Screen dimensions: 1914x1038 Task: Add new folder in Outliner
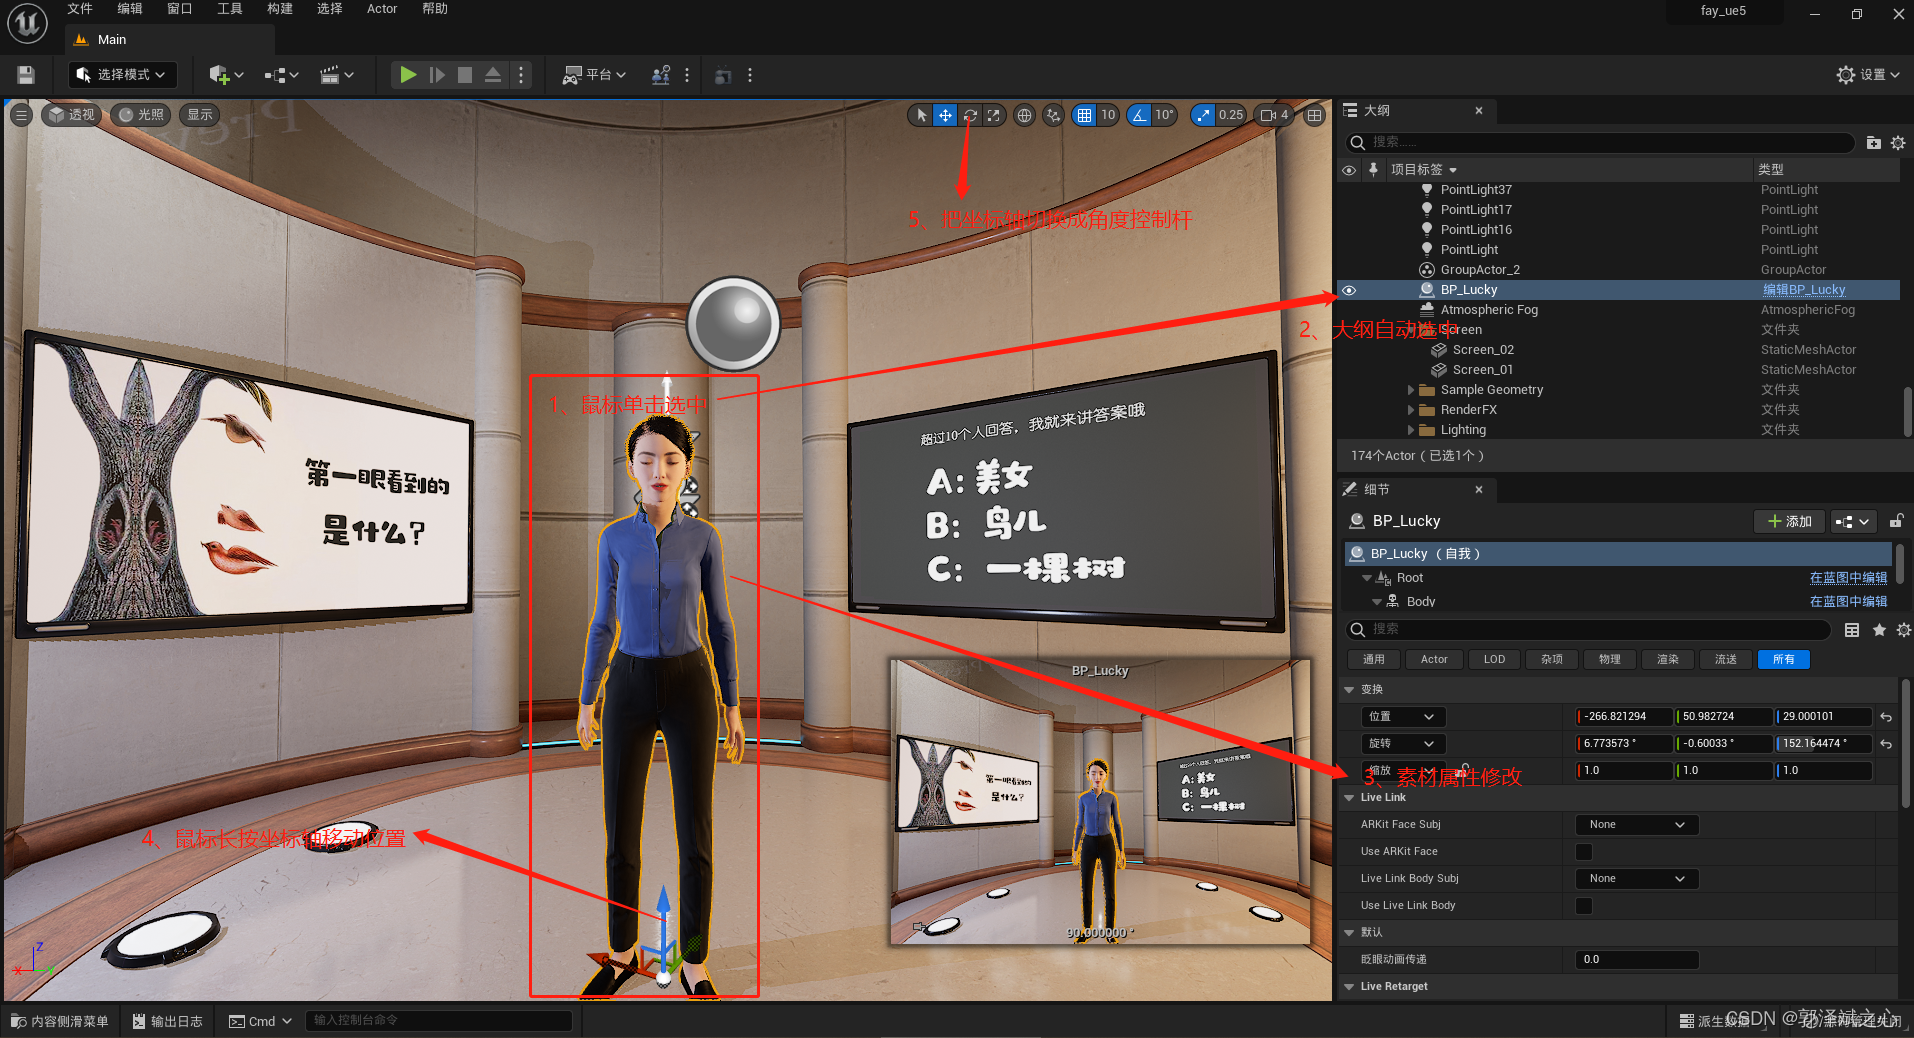pos(1874,143)
